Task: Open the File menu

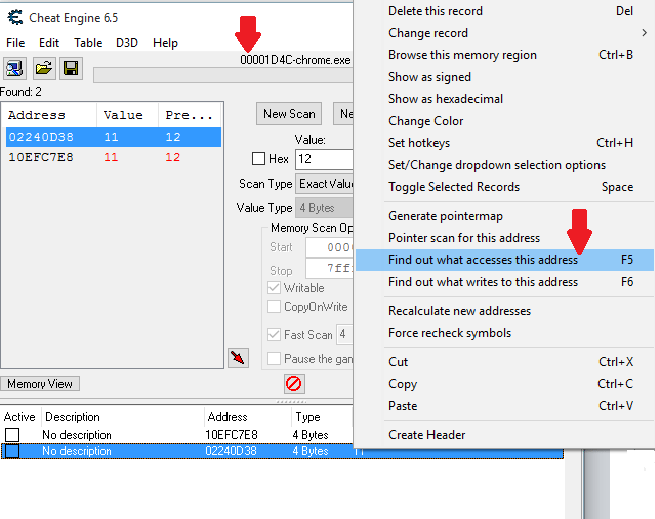Action: click(15, 43)
